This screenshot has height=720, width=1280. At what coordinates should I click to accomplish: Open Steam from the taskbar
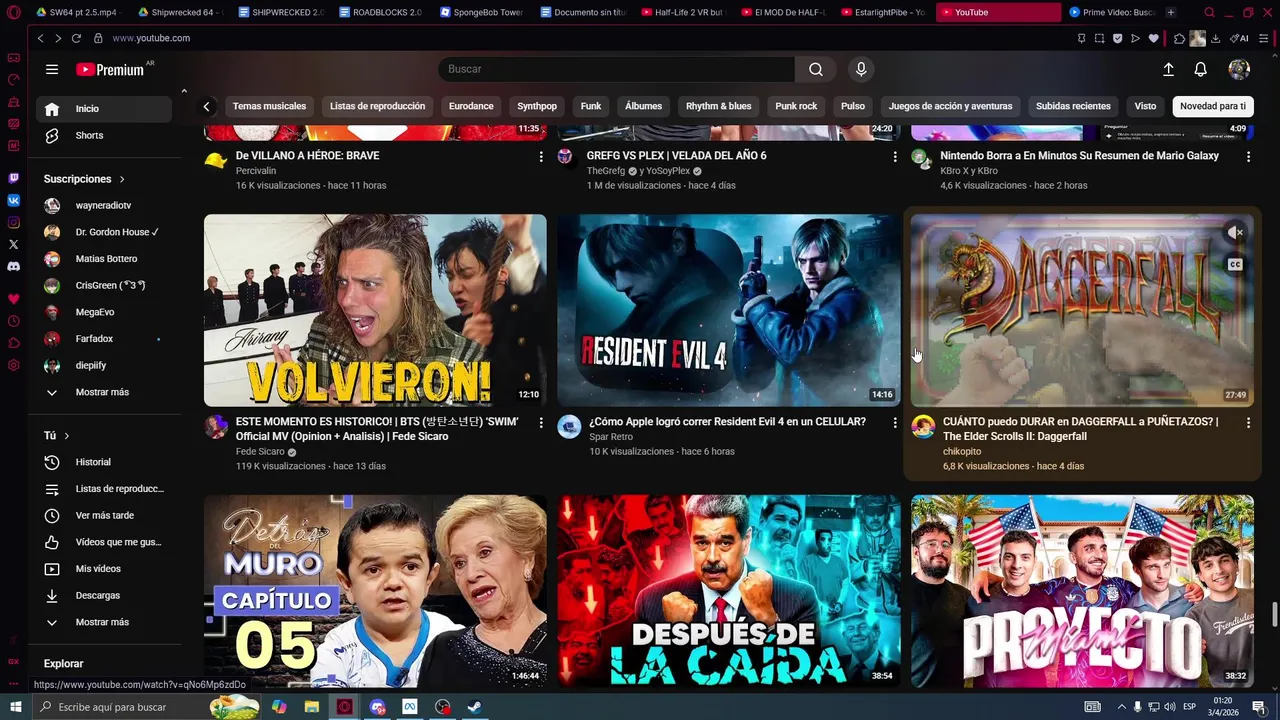coord(474,707)
